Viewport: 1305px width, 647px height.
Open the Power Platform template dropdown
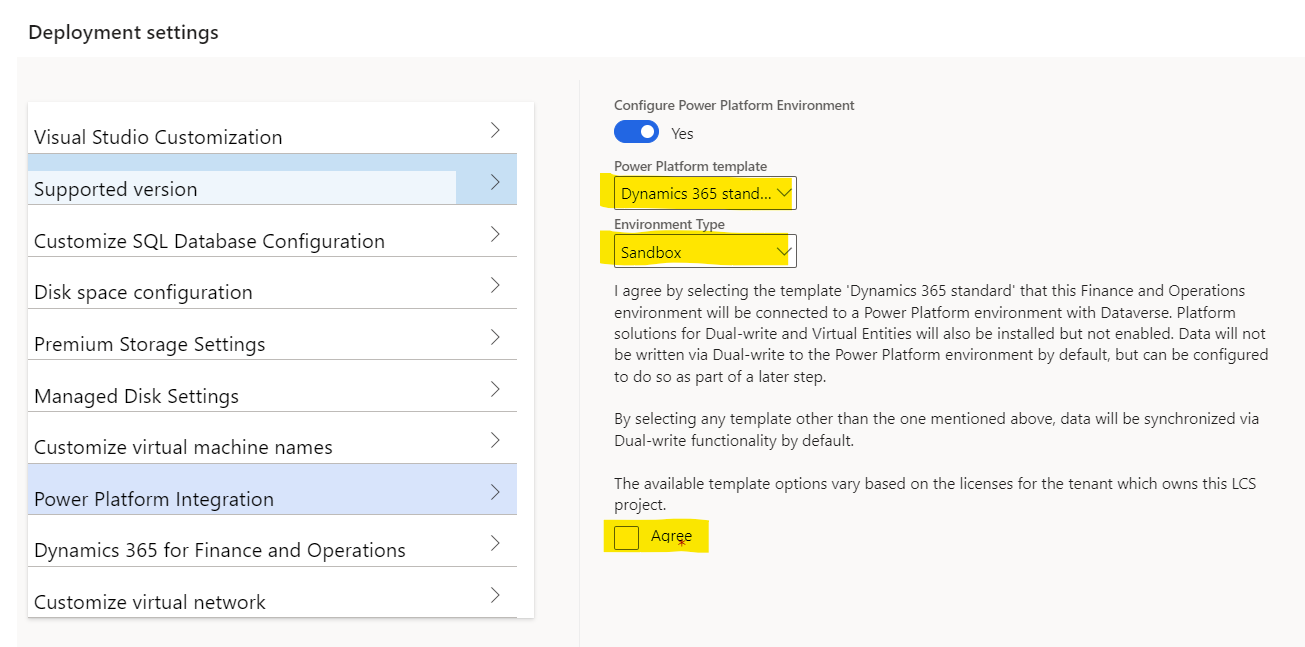(x=705, y=193)
